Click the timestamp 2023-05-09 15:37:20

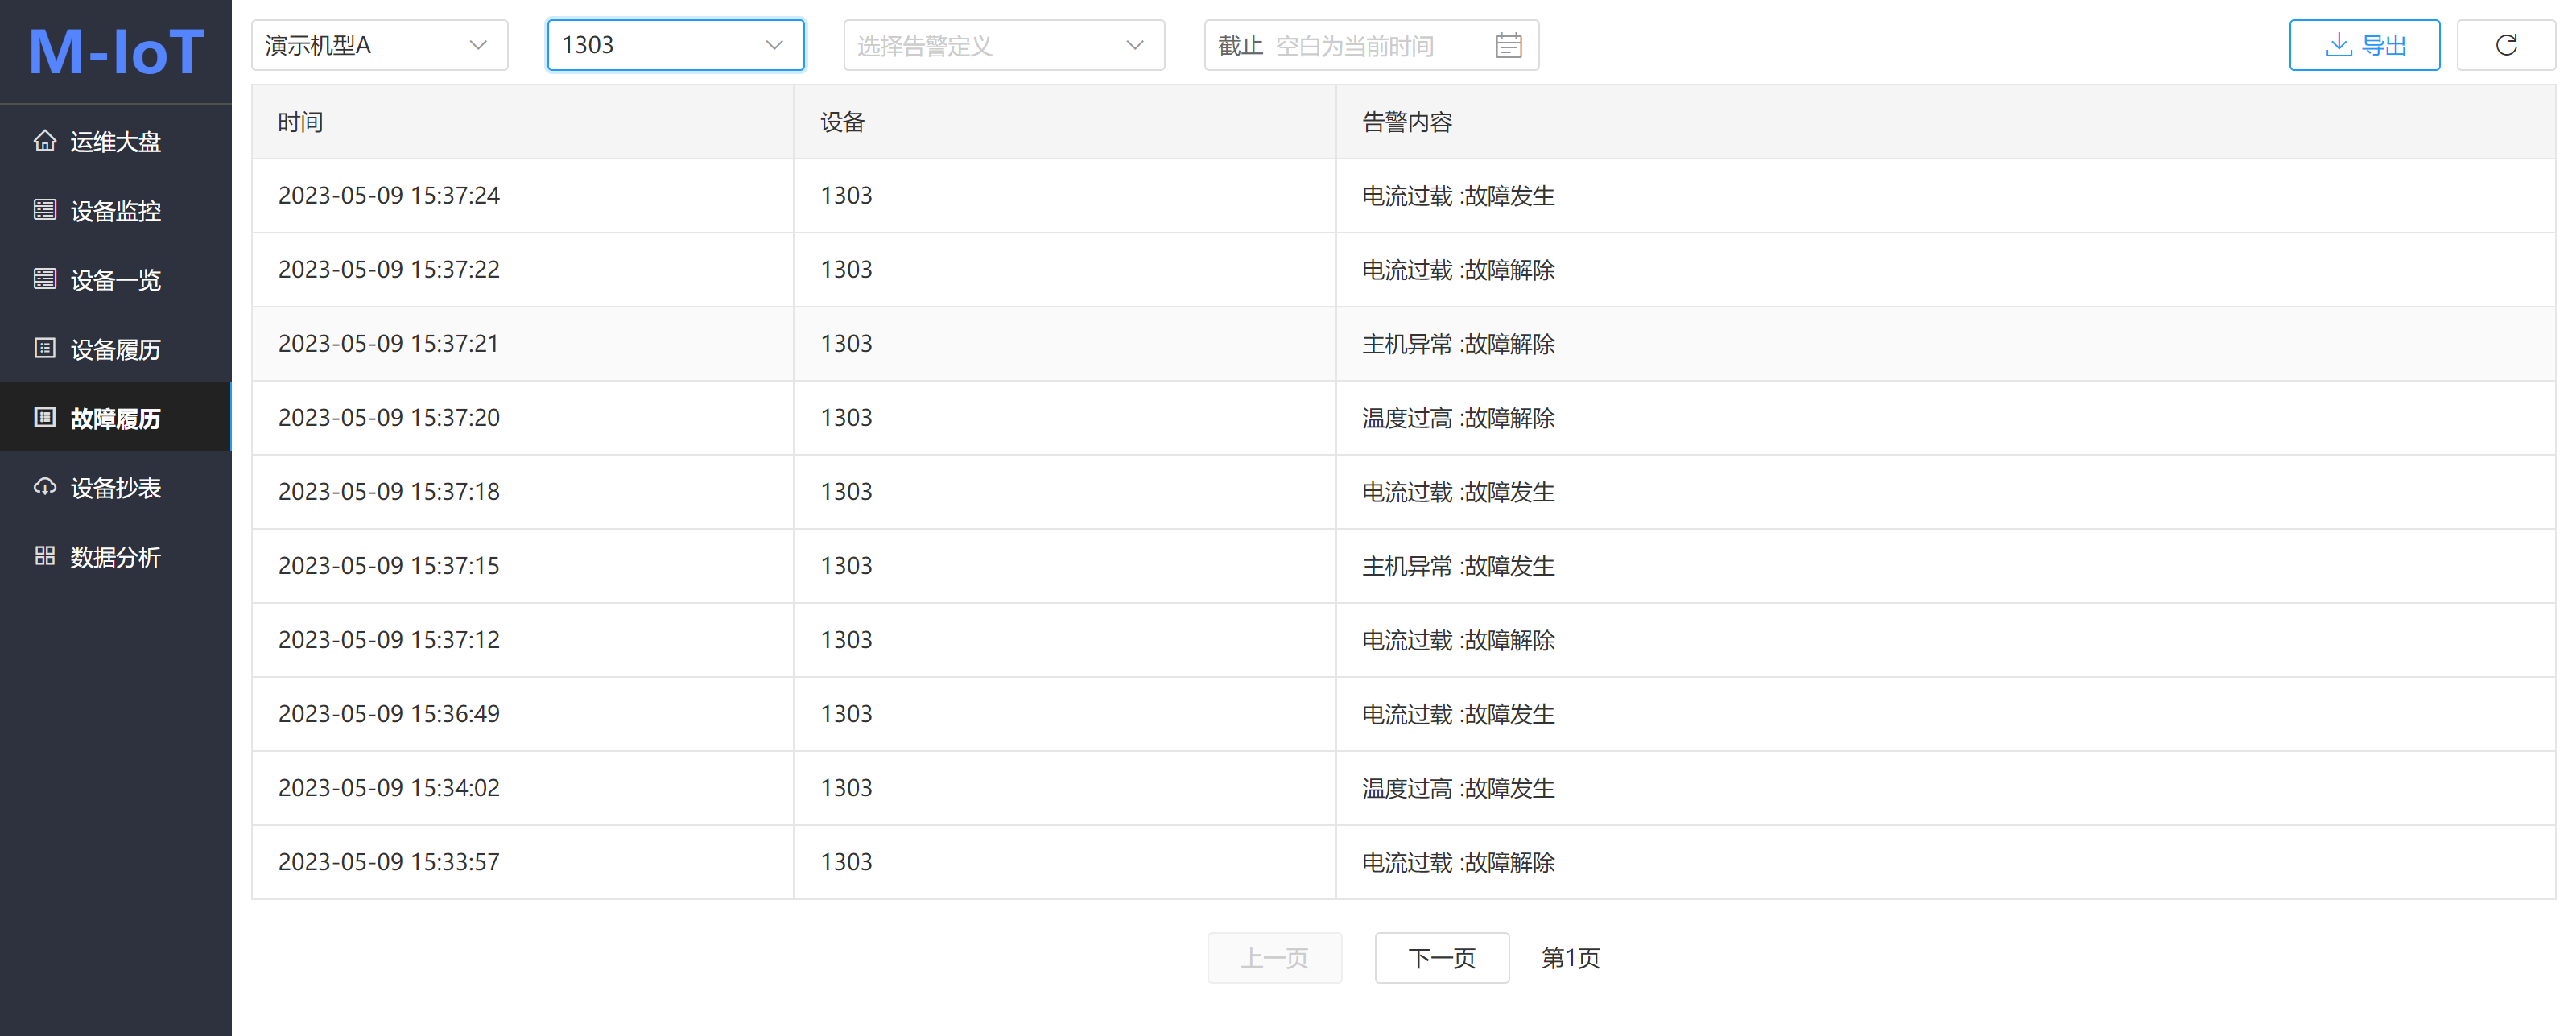[x=389, y=417]
